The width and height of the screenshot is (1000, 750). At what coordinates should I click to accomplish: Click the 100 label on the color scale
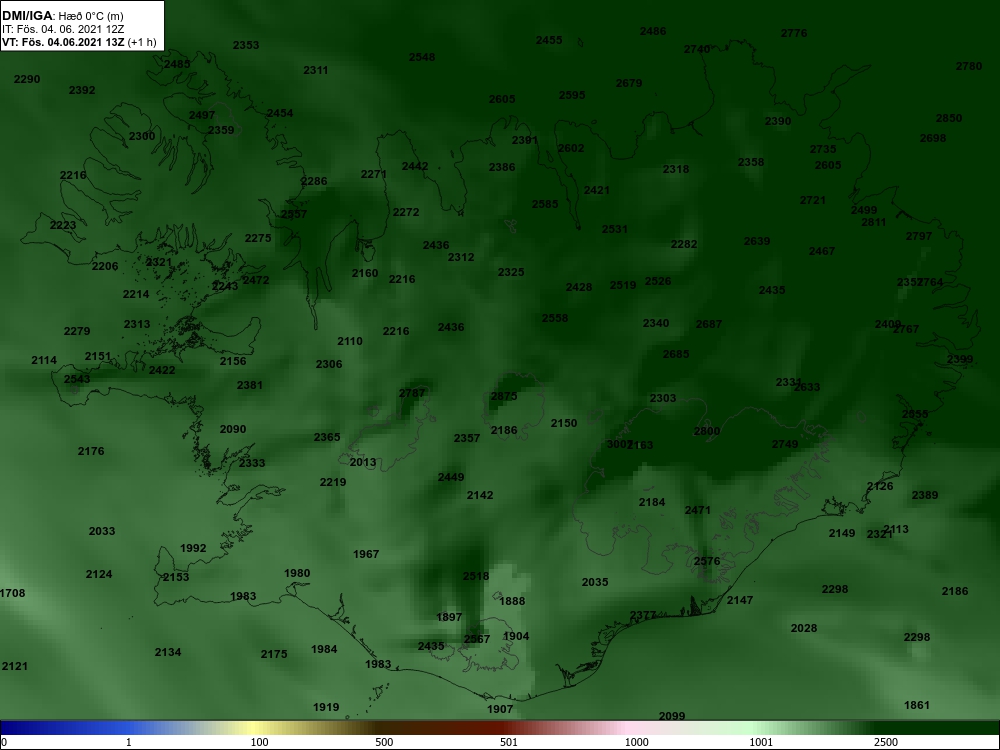click(260, 742)
